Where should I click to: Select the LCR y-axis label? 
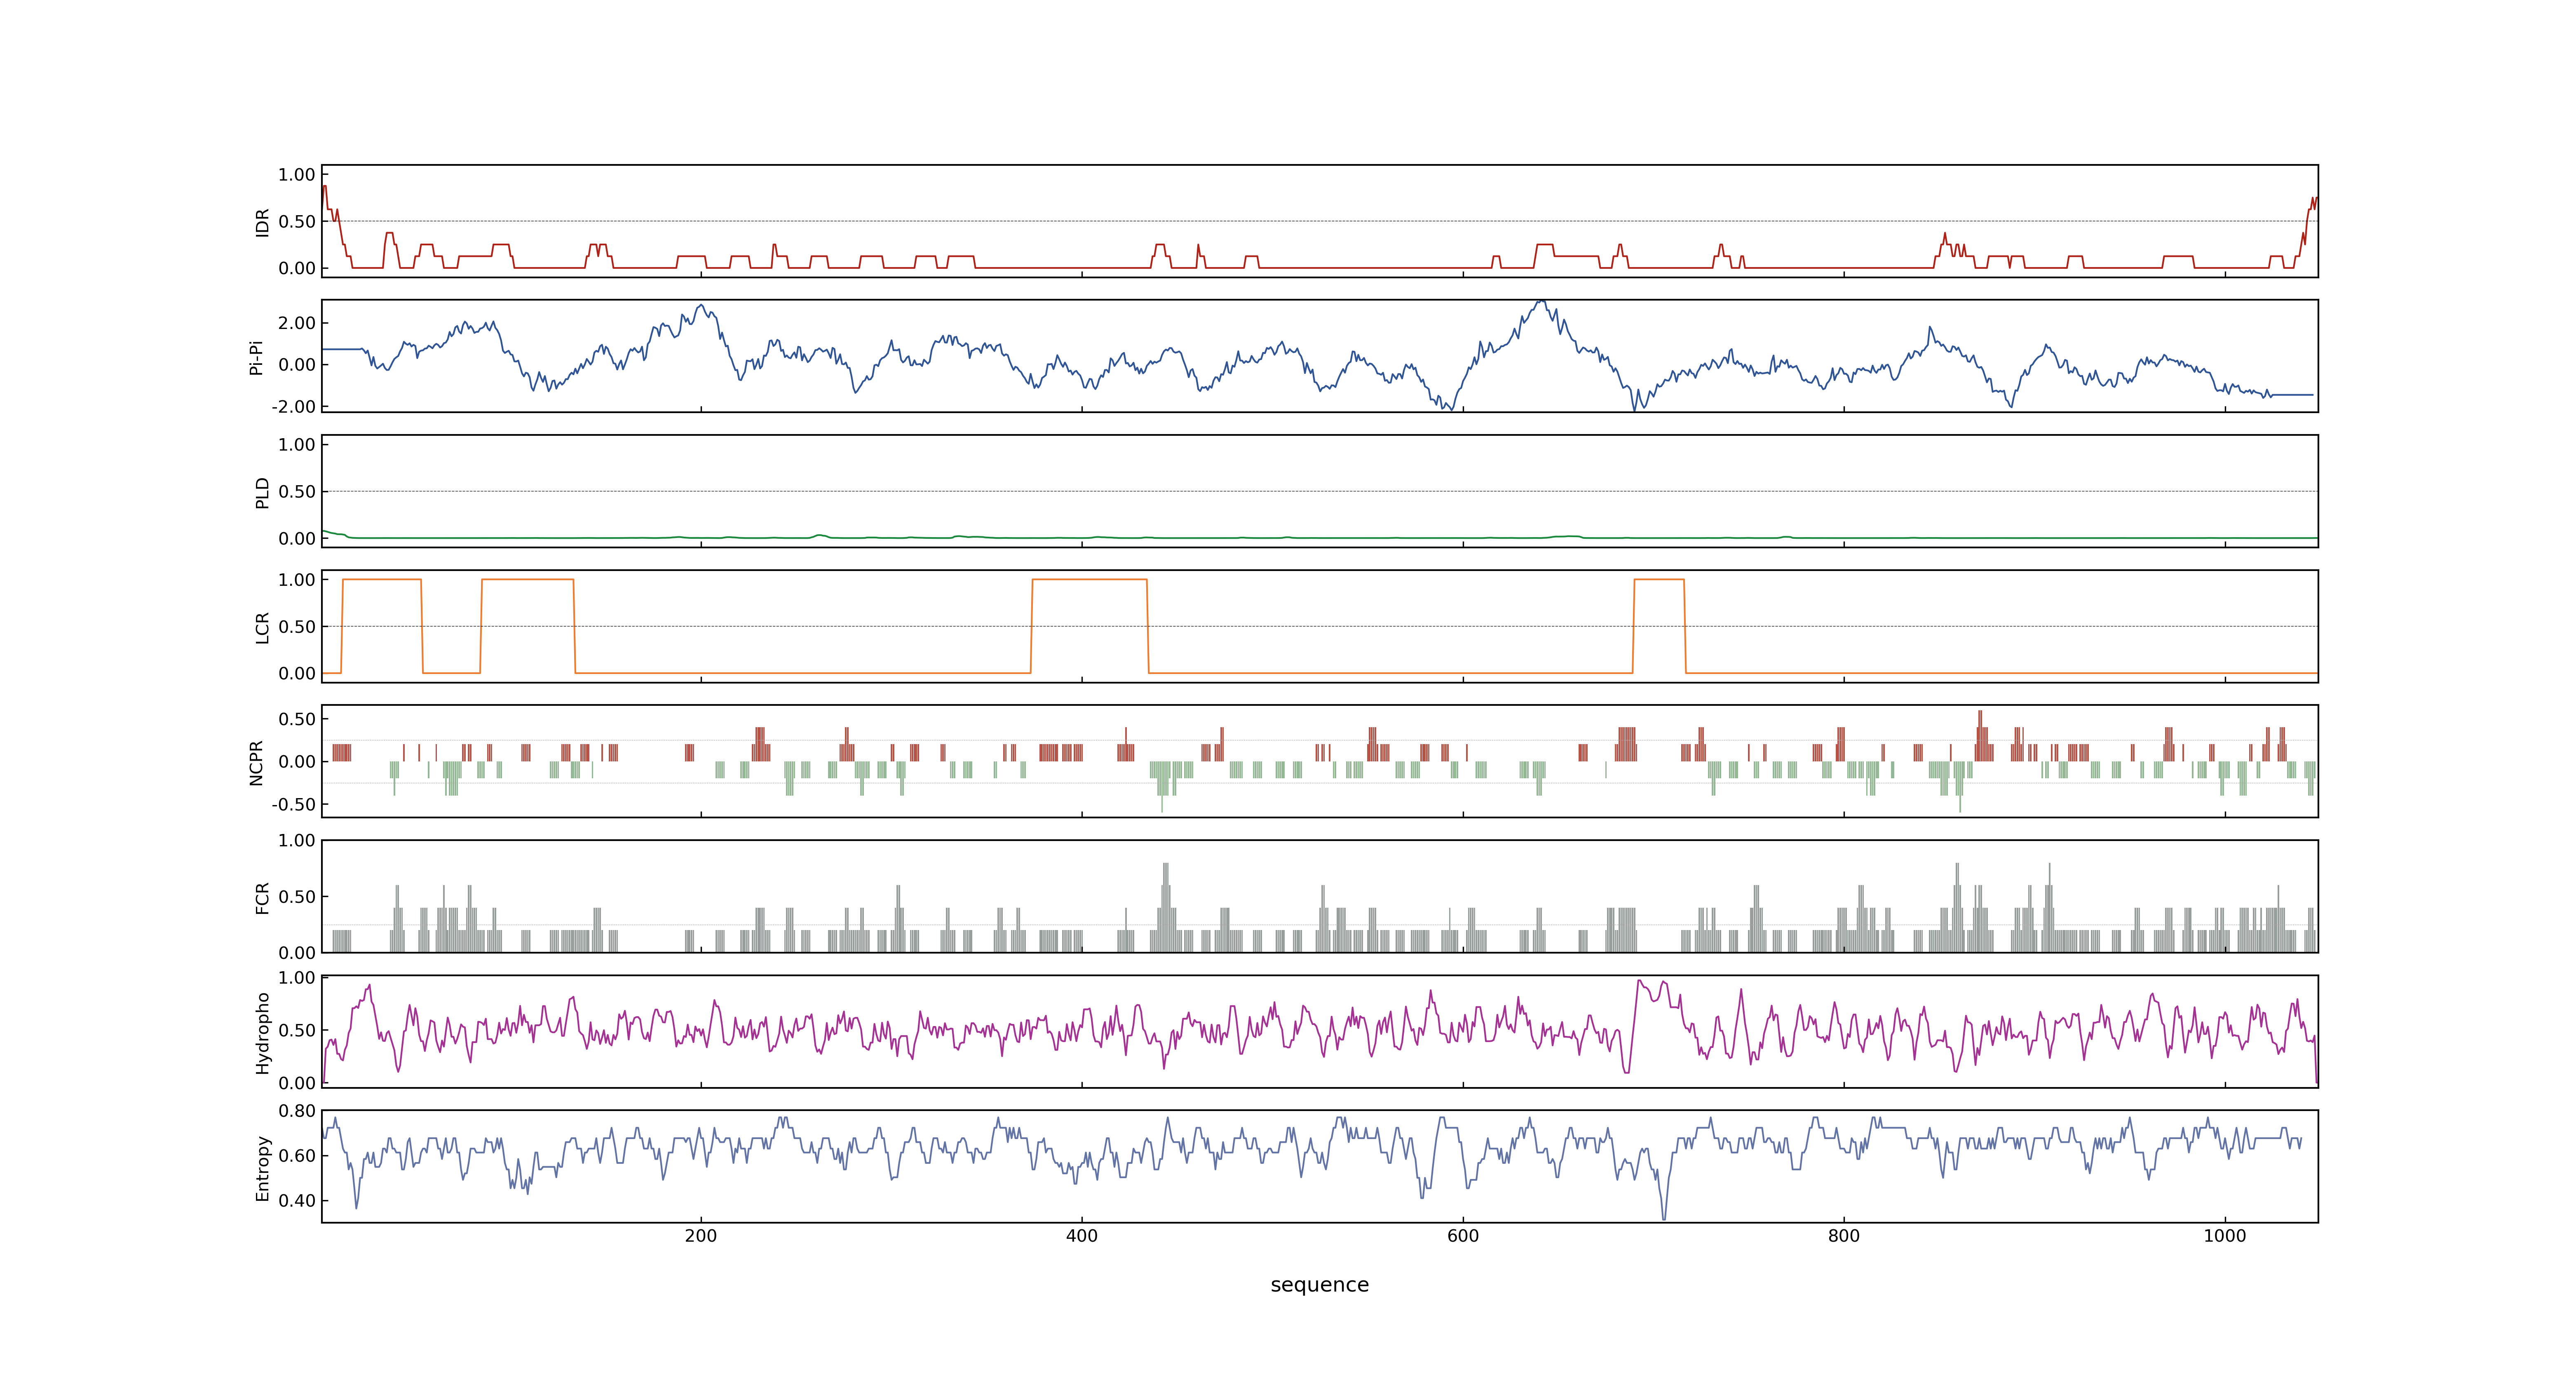coord(262,627)
